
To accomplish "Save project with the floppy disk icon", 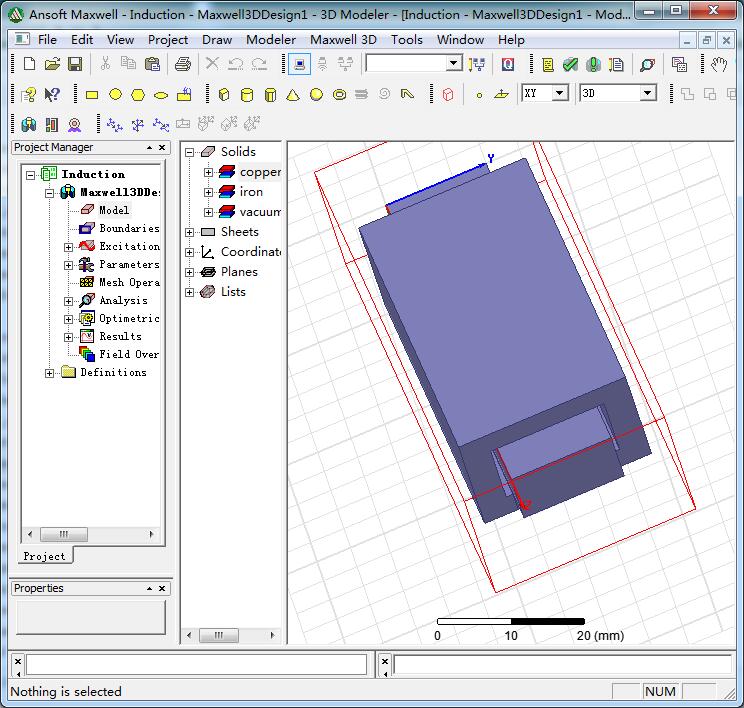I will pyautogui.click(x=75, y=64).
